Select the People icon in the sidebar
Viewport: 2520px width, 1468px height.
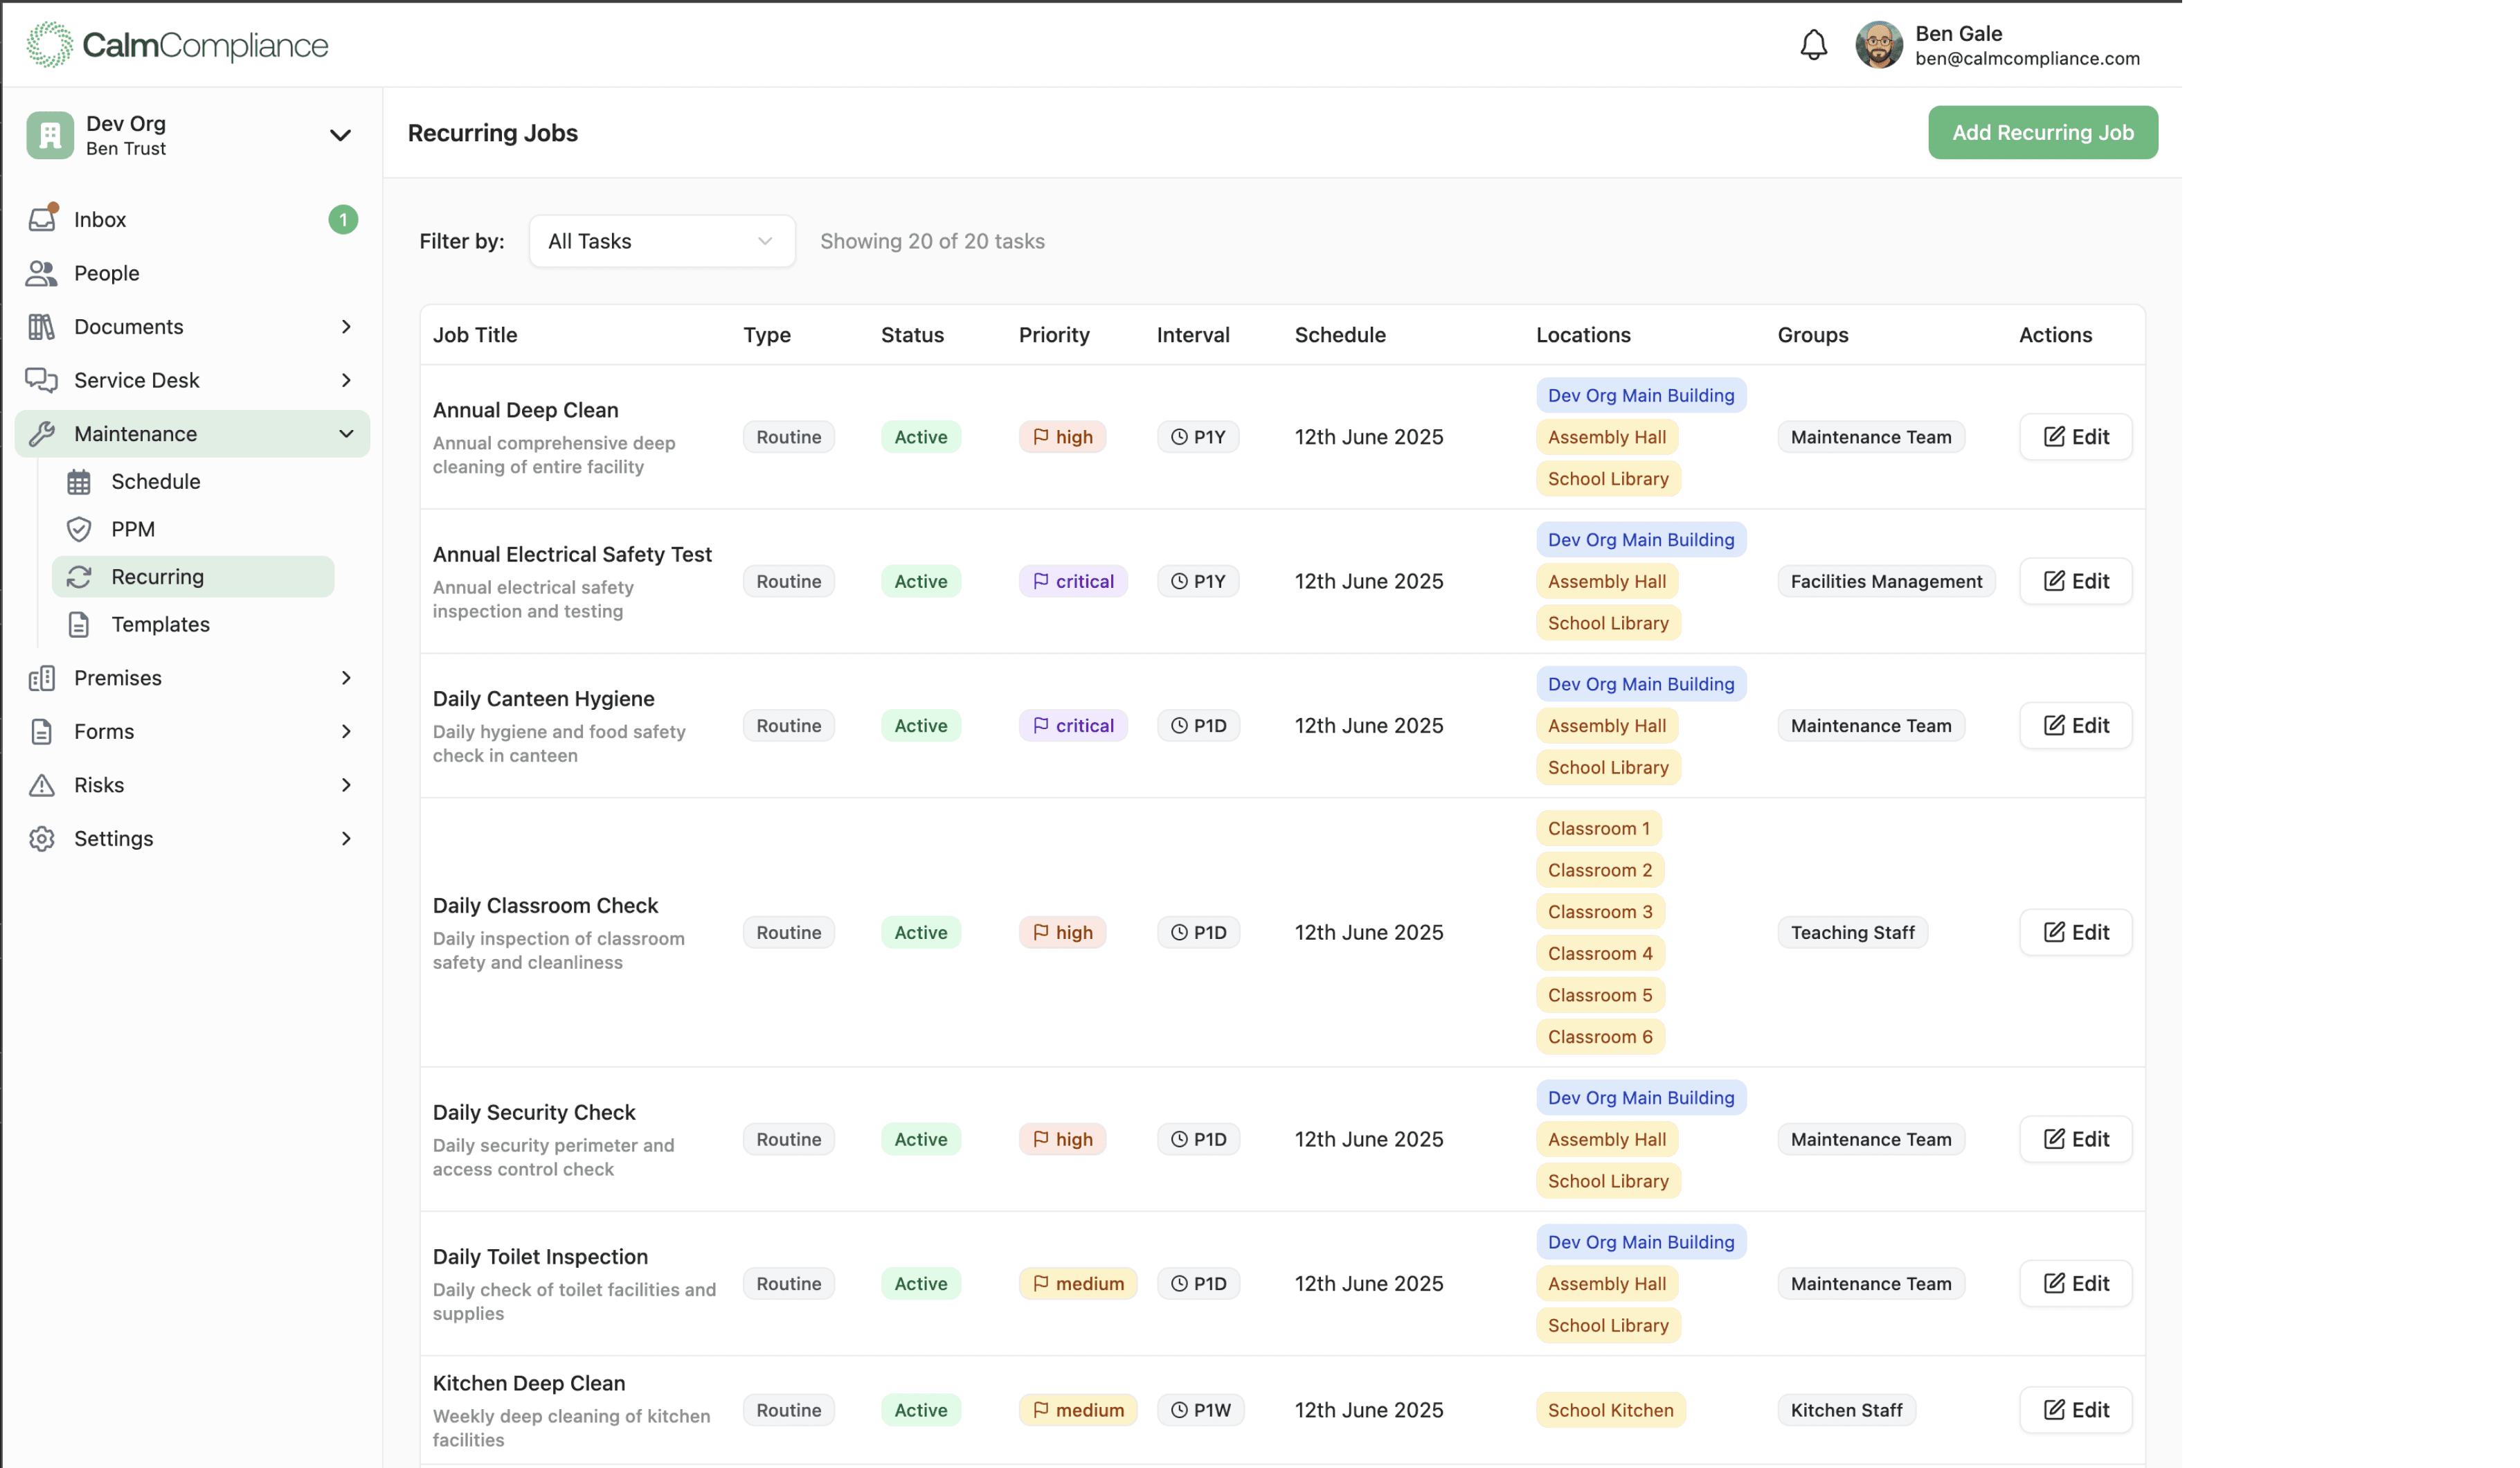pyautogui.click(x=42, y=272)
